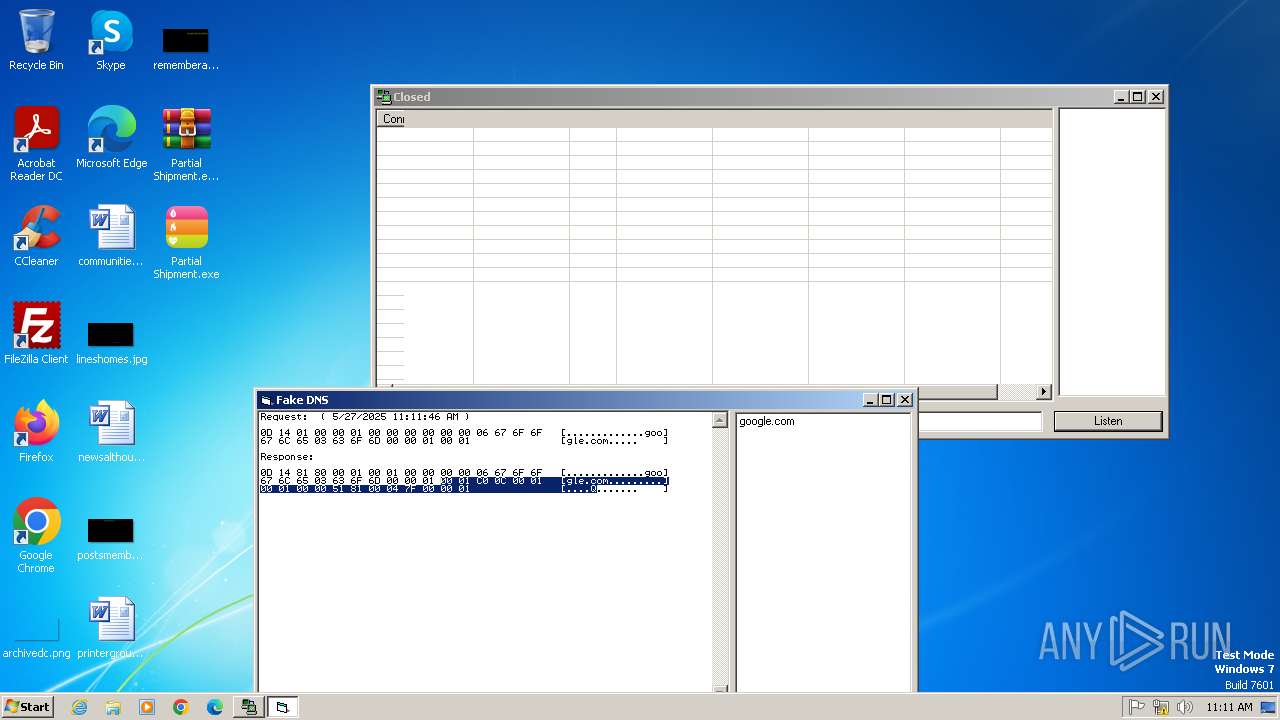Open Acrobat Reader DC shortcut
Viewport: 1280px width, 720px height.
pyautogui.click(x=36, y=144)
